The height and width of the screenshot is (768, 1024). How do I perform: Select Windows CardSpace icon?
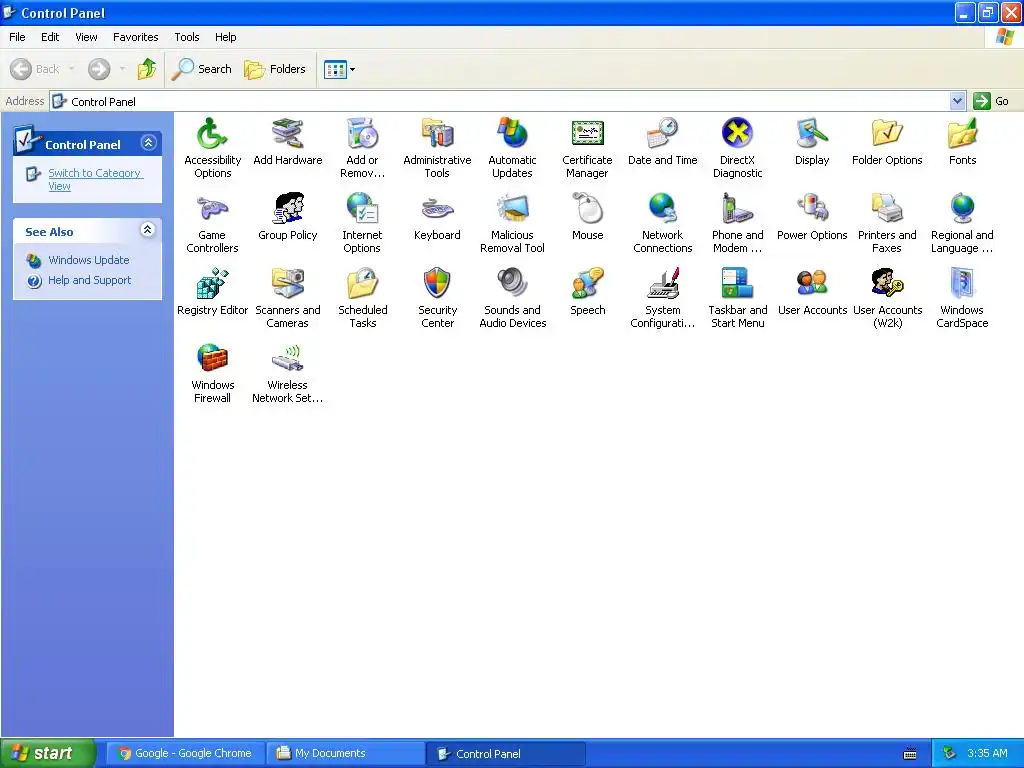[x=962, y=285]
